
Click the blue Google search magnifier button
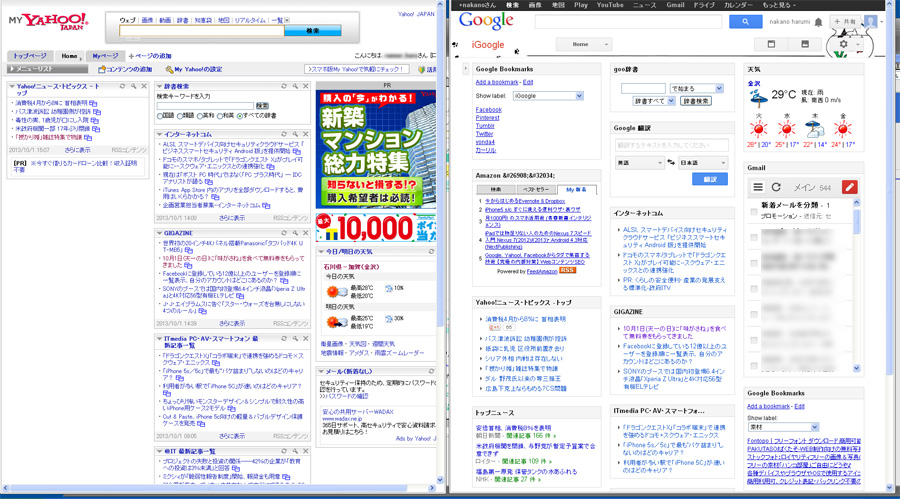(x=745, y=22)
